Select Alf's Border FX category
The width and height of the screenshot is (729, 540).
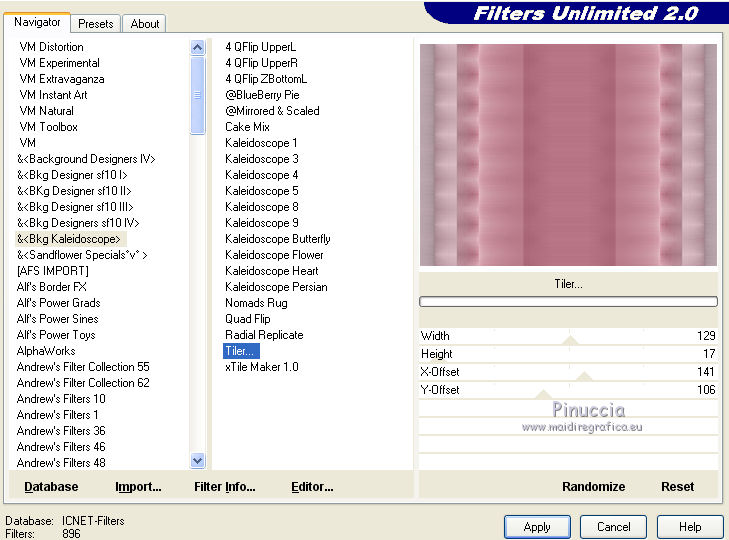tap(52, 287)
